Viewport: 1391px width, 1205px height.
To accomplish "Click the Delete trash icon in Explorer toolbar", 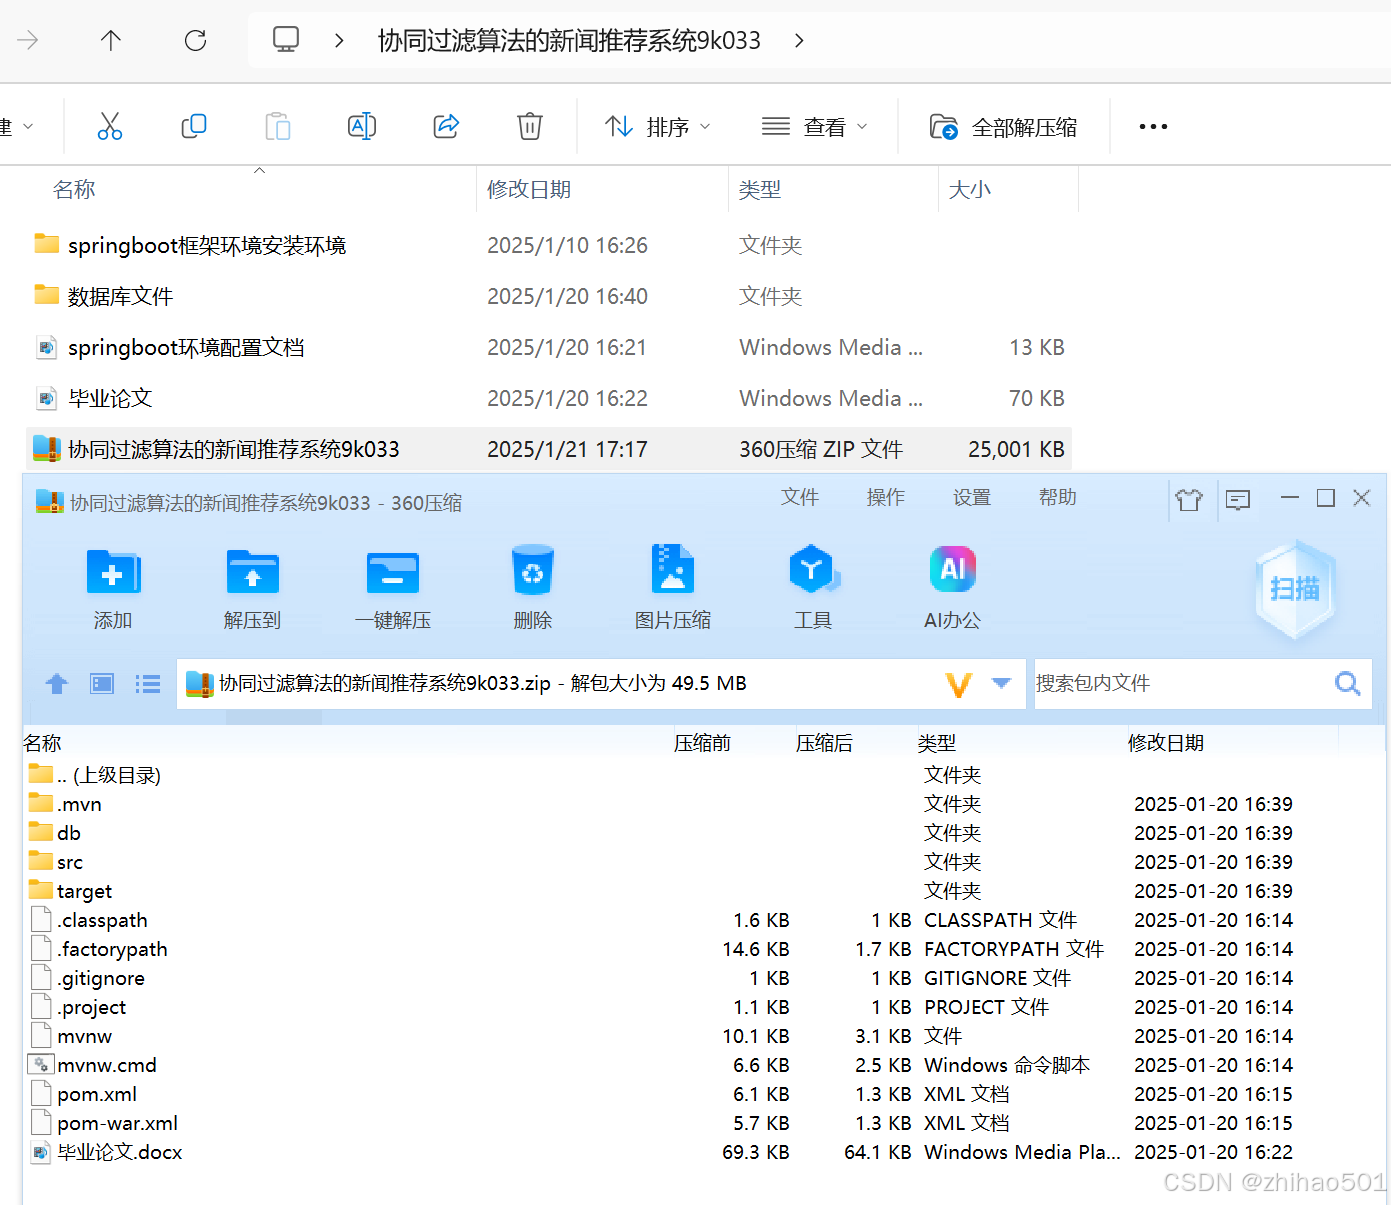I will click(x=530, y=126).
